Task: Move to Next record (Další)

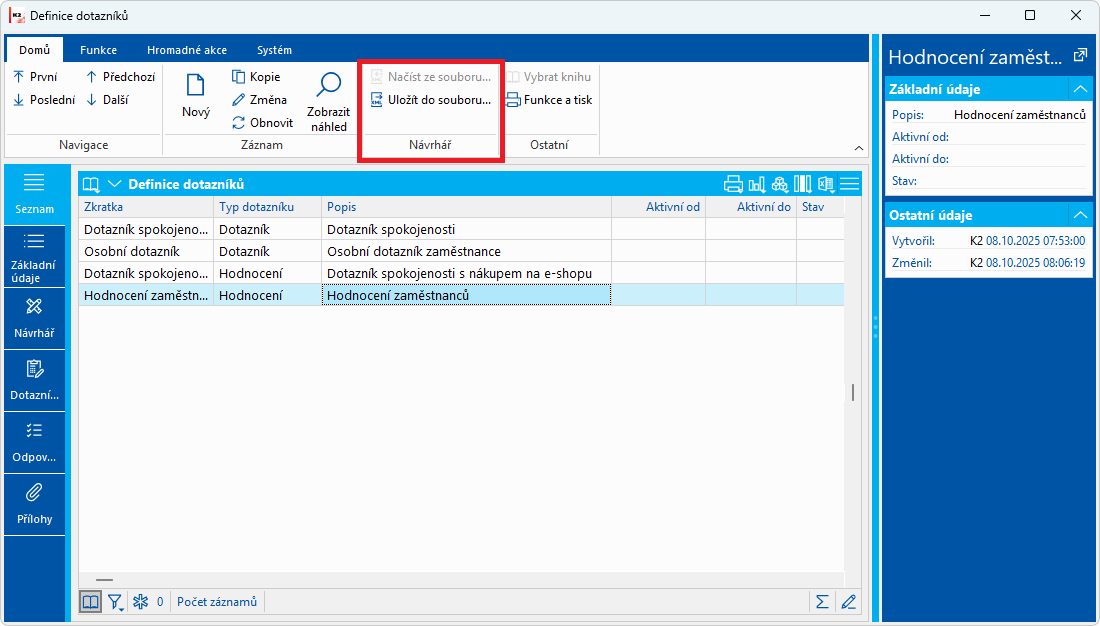Action: click(x=107, y=100)
